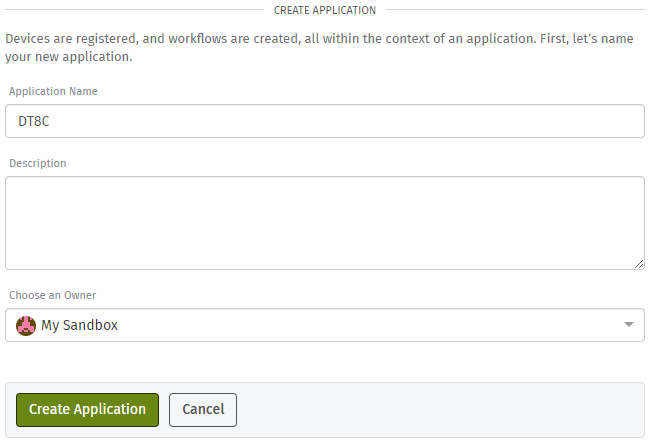Viewport: 656px width, 442px height.
Task: Click the Application Name label
Action: tap(53, 91)
